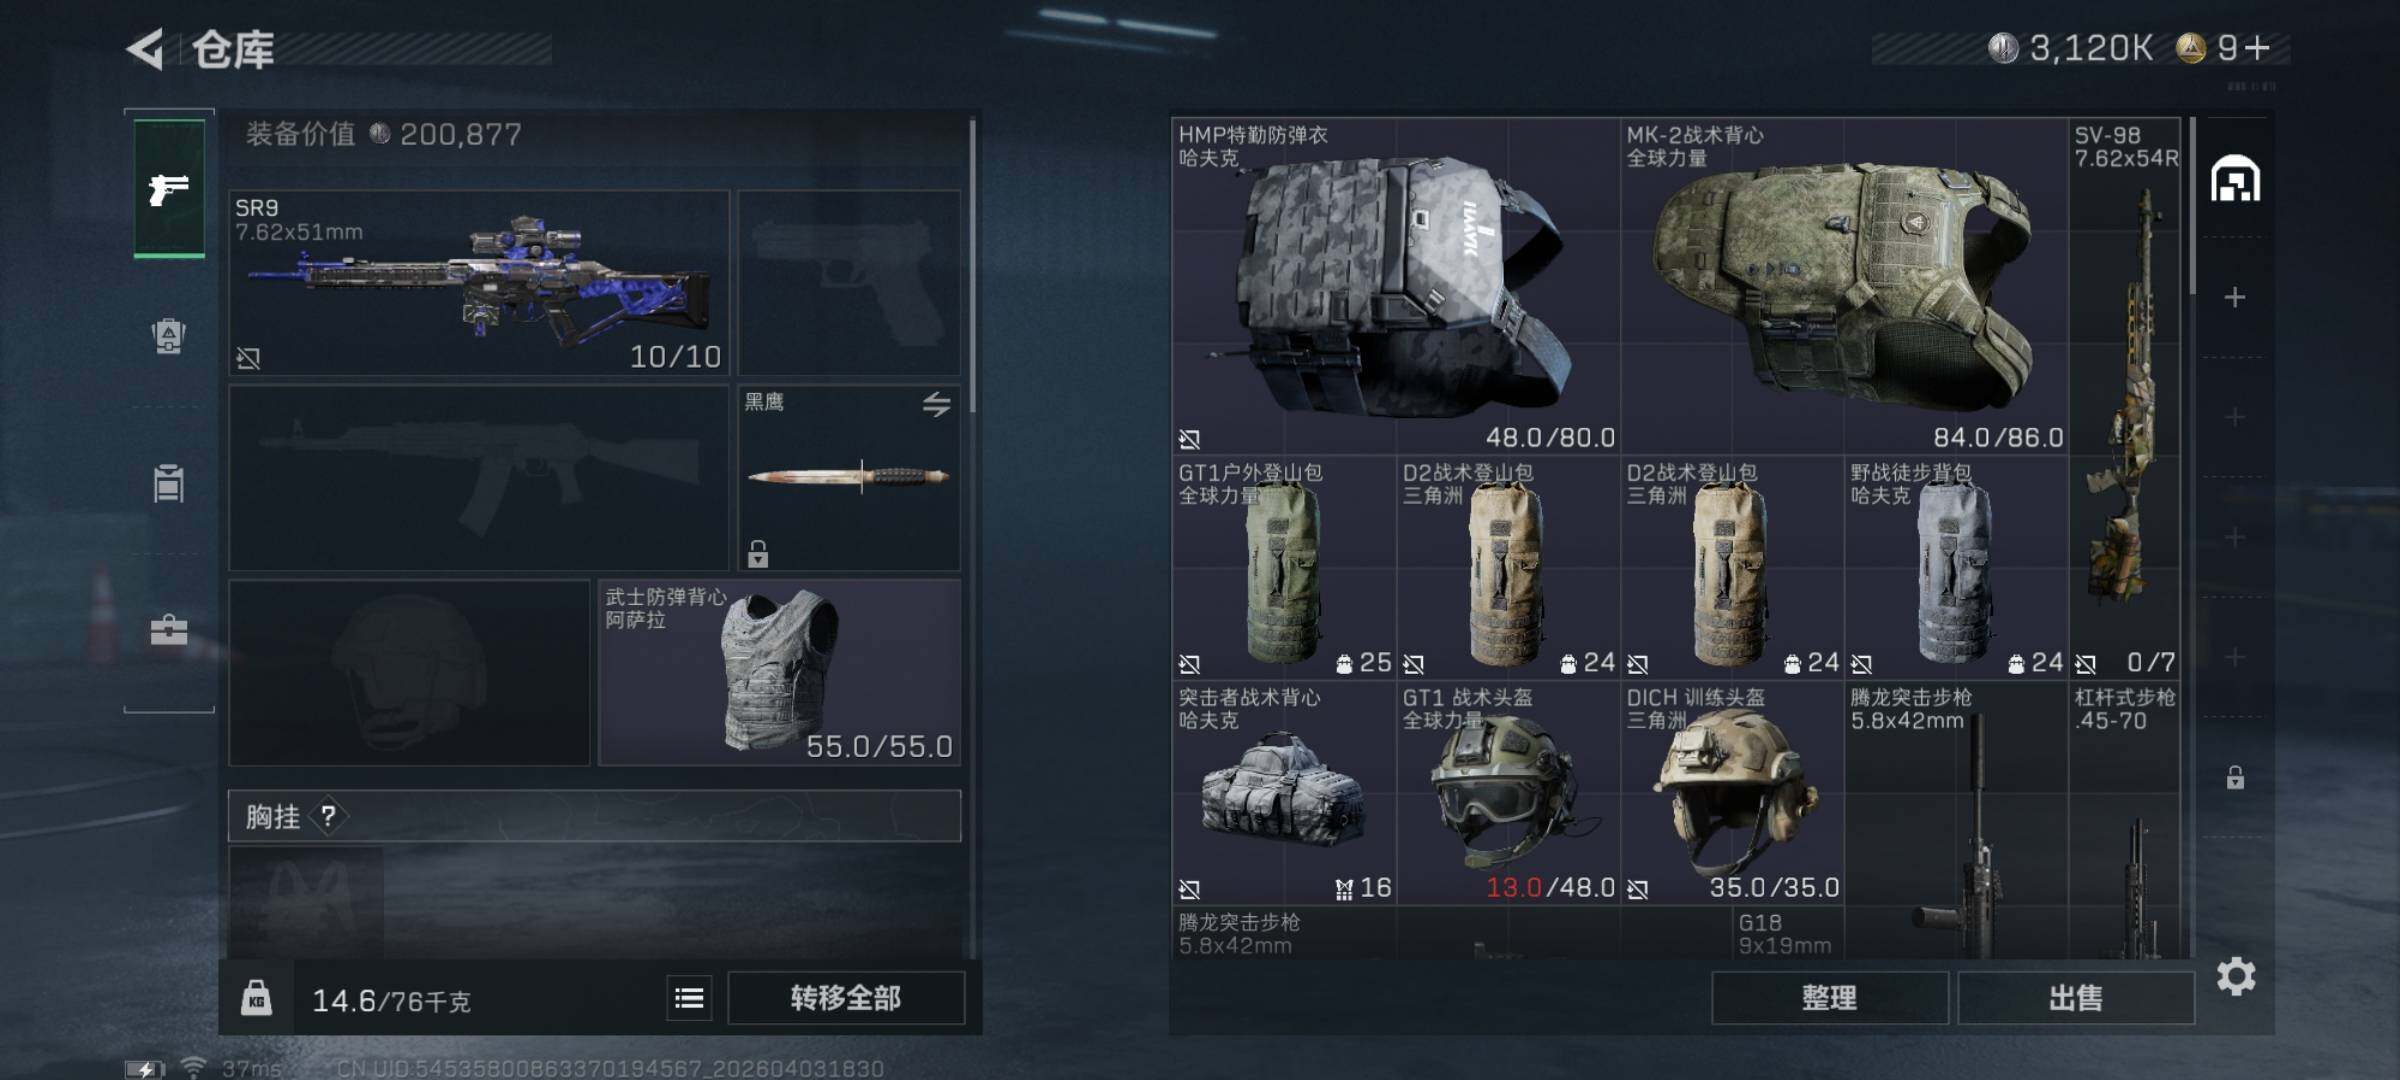Open the chest rig tab in sidebar

click(x=169, y=483)
